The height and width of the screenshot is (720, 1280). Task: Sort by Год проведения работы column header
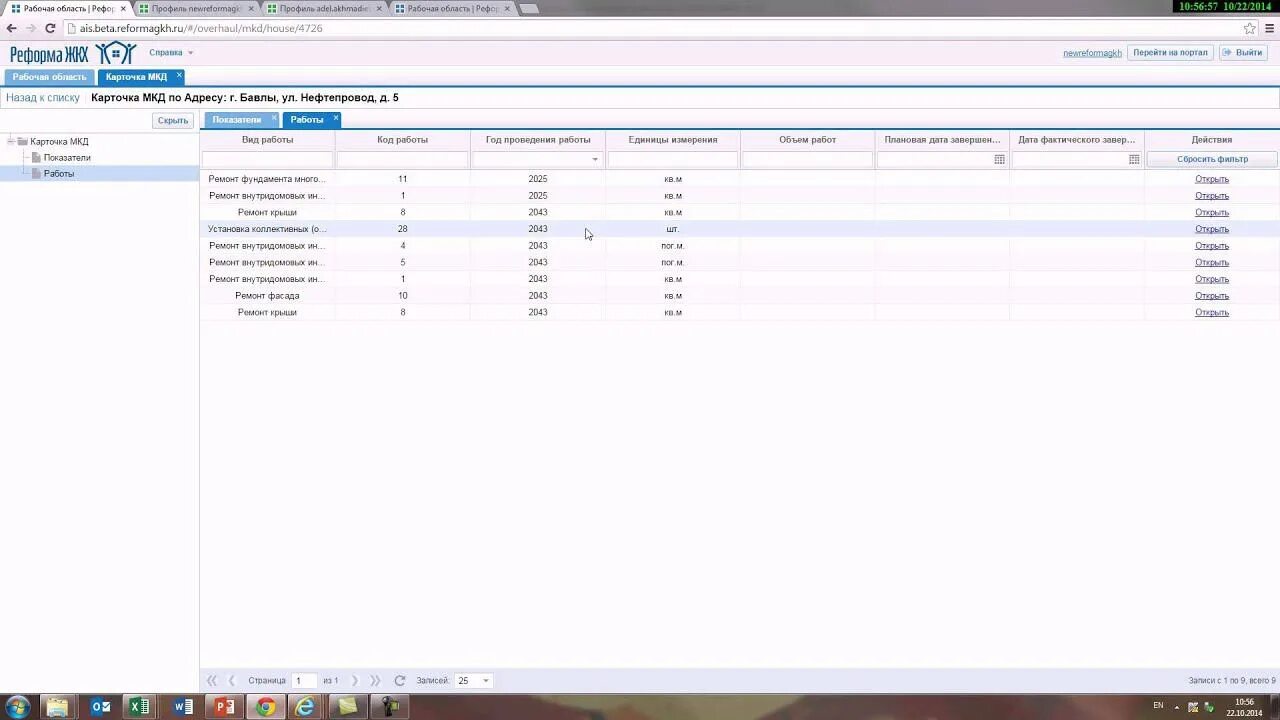pos(538,140)
